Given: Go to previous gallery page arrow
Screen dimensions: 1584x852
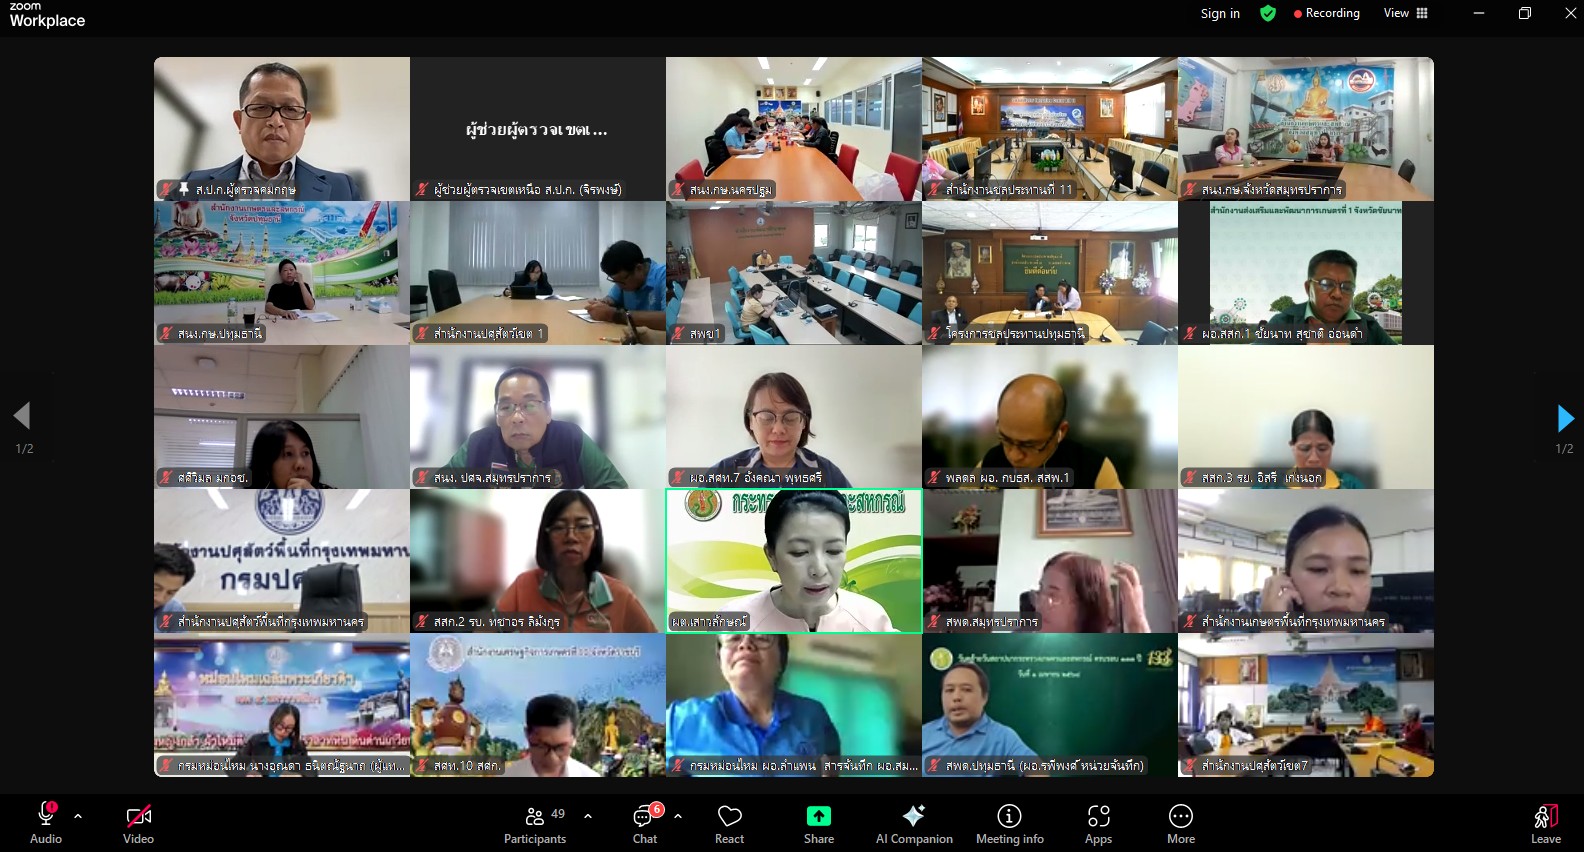Looking at the screenshot, I should tap(22, 416).
